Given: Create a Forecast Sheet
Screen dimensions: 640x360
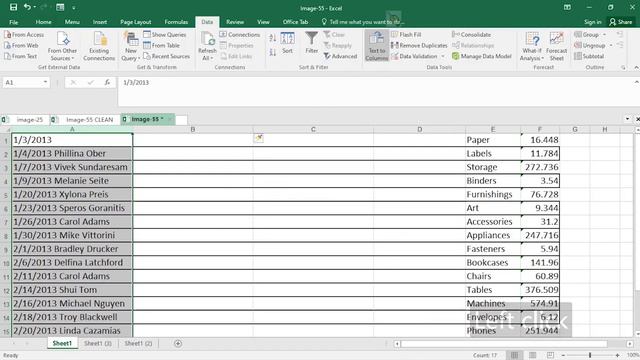Looking at the screenshot, I should click(556, 46).
